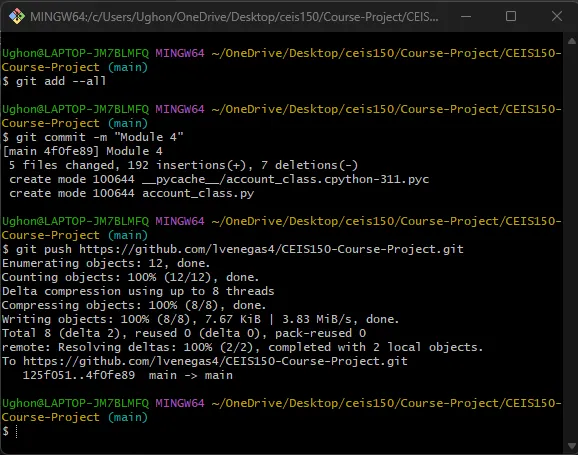
Task: Click 'Writing objects' 7.67 KiB line
Action: (201, 319)
